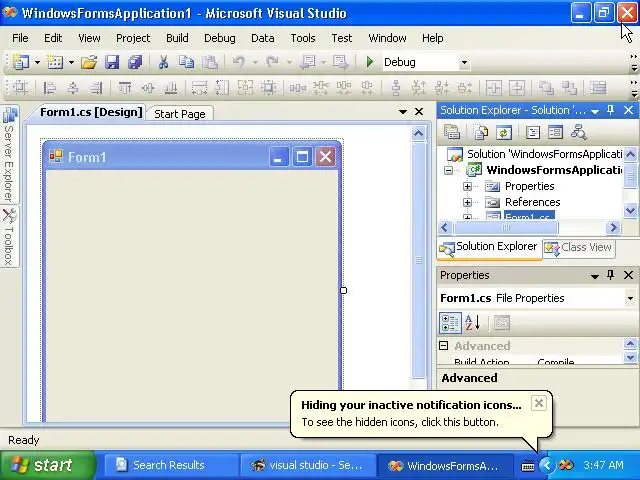Screen dimensions: 640x480
Task: Open the File menu
Action: point(20,38)
